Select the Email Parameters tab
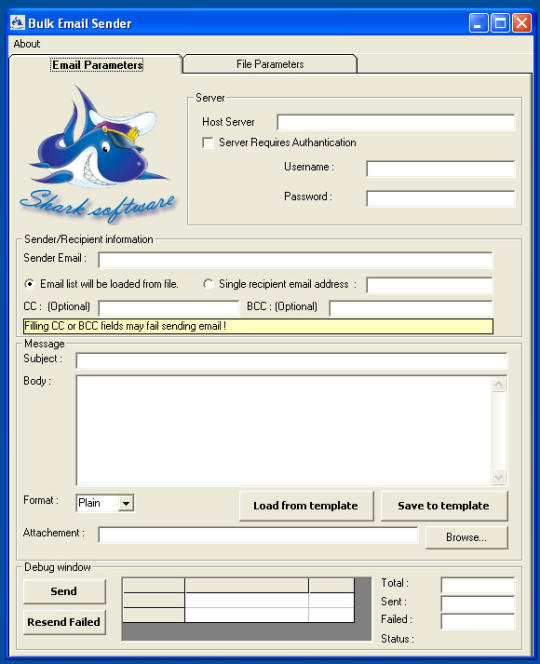The height and width of the screenshot is (664, 540). [97, 65]
